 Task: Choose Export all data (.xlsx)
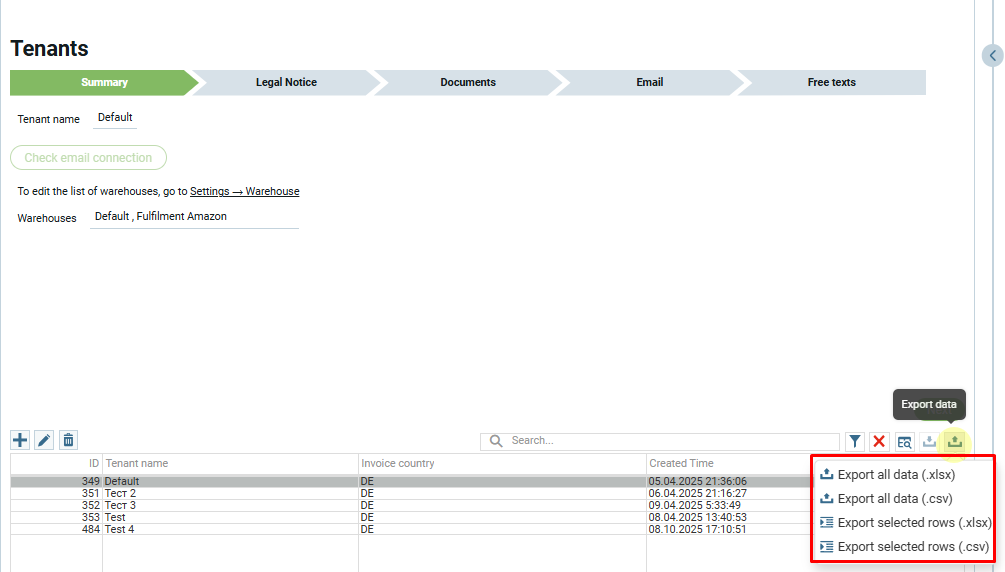[894, 474]
